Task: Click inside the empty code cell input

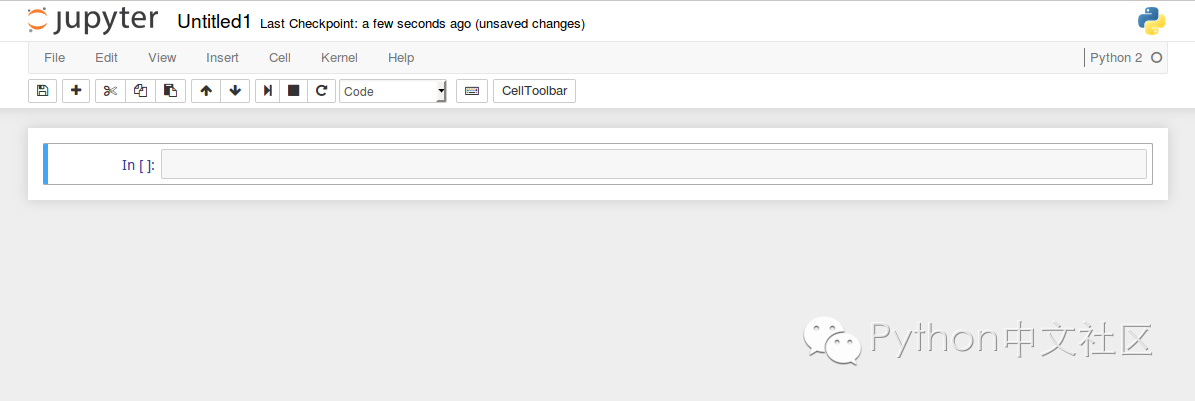Action: click(x=653, y=164)
